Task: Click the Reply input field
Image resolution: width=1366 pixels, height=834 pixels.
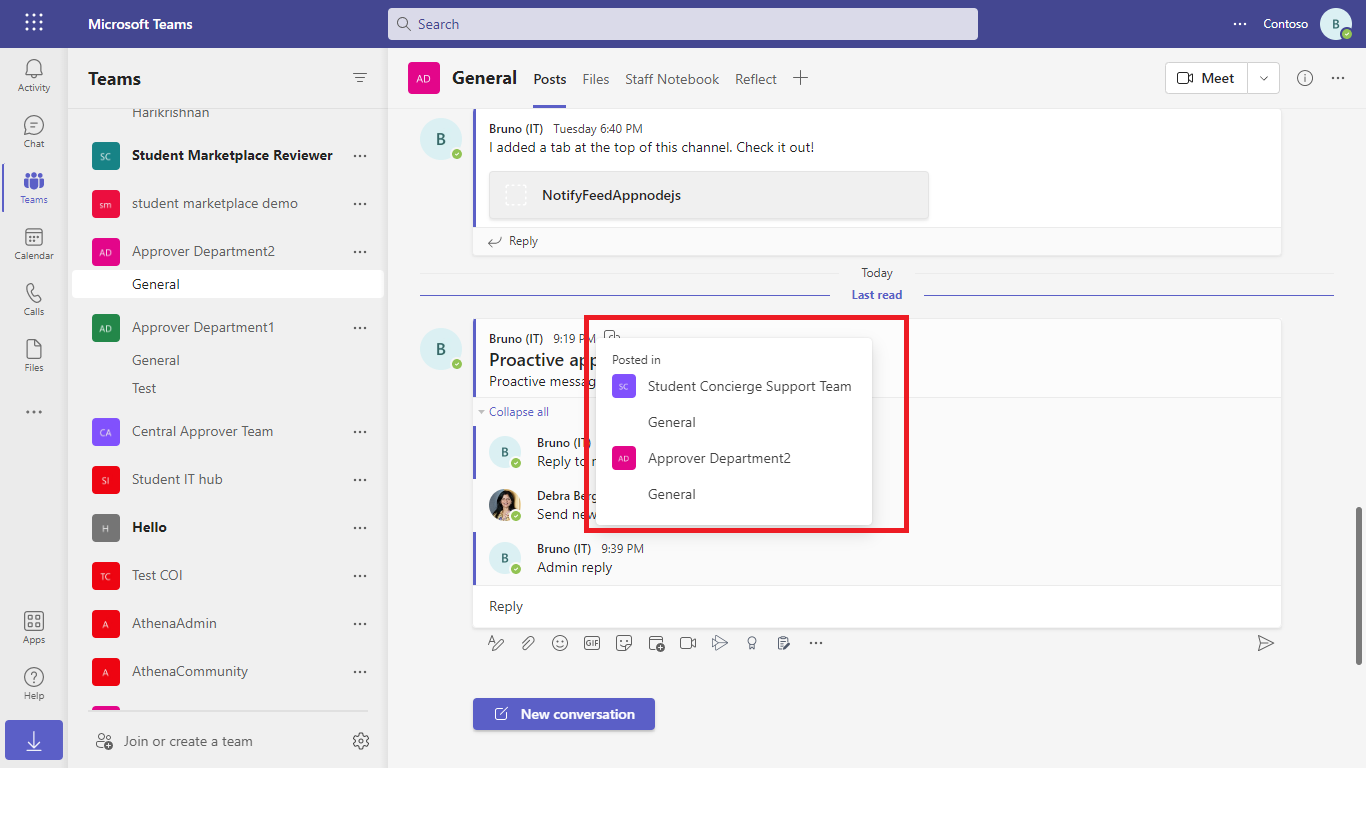Action: pos(877,606)
